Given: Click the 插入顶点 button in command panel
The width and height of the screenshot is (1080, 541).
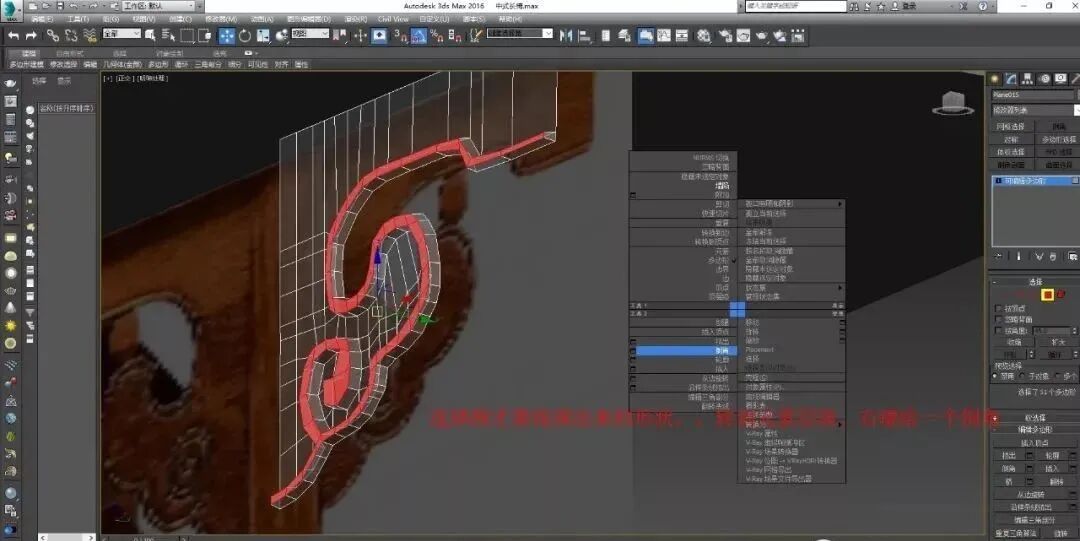Looking at the screenshot, I should tap(1035, 442).
